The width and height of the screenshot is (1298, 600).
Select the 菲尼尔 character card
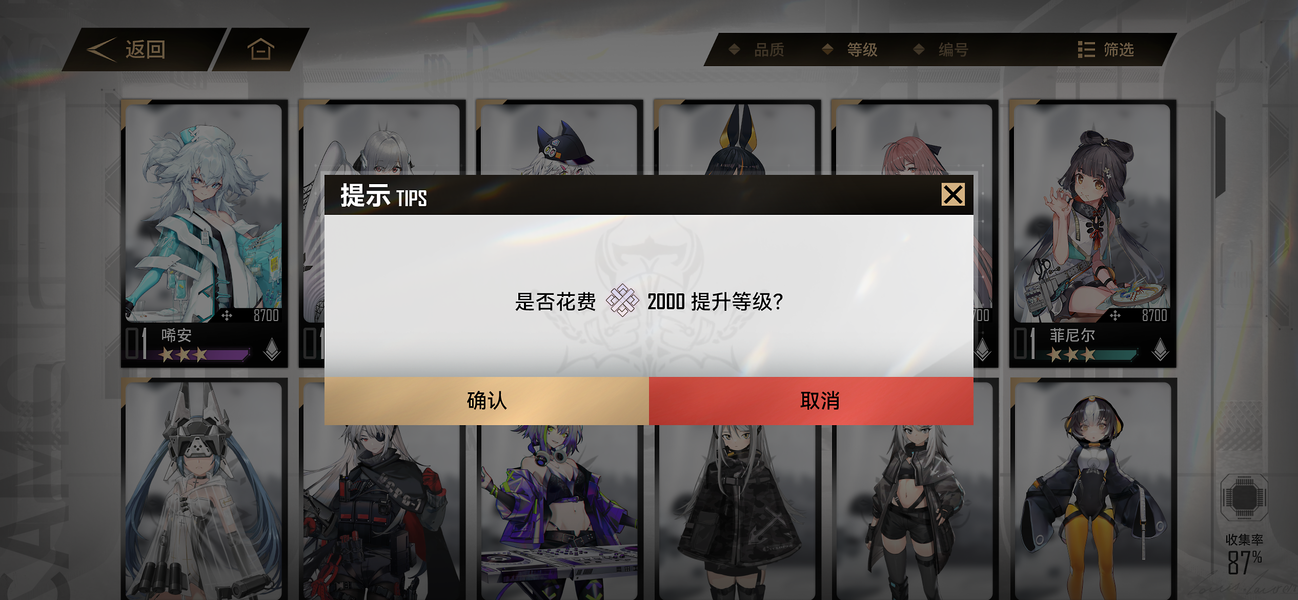tap(1092, 233)
